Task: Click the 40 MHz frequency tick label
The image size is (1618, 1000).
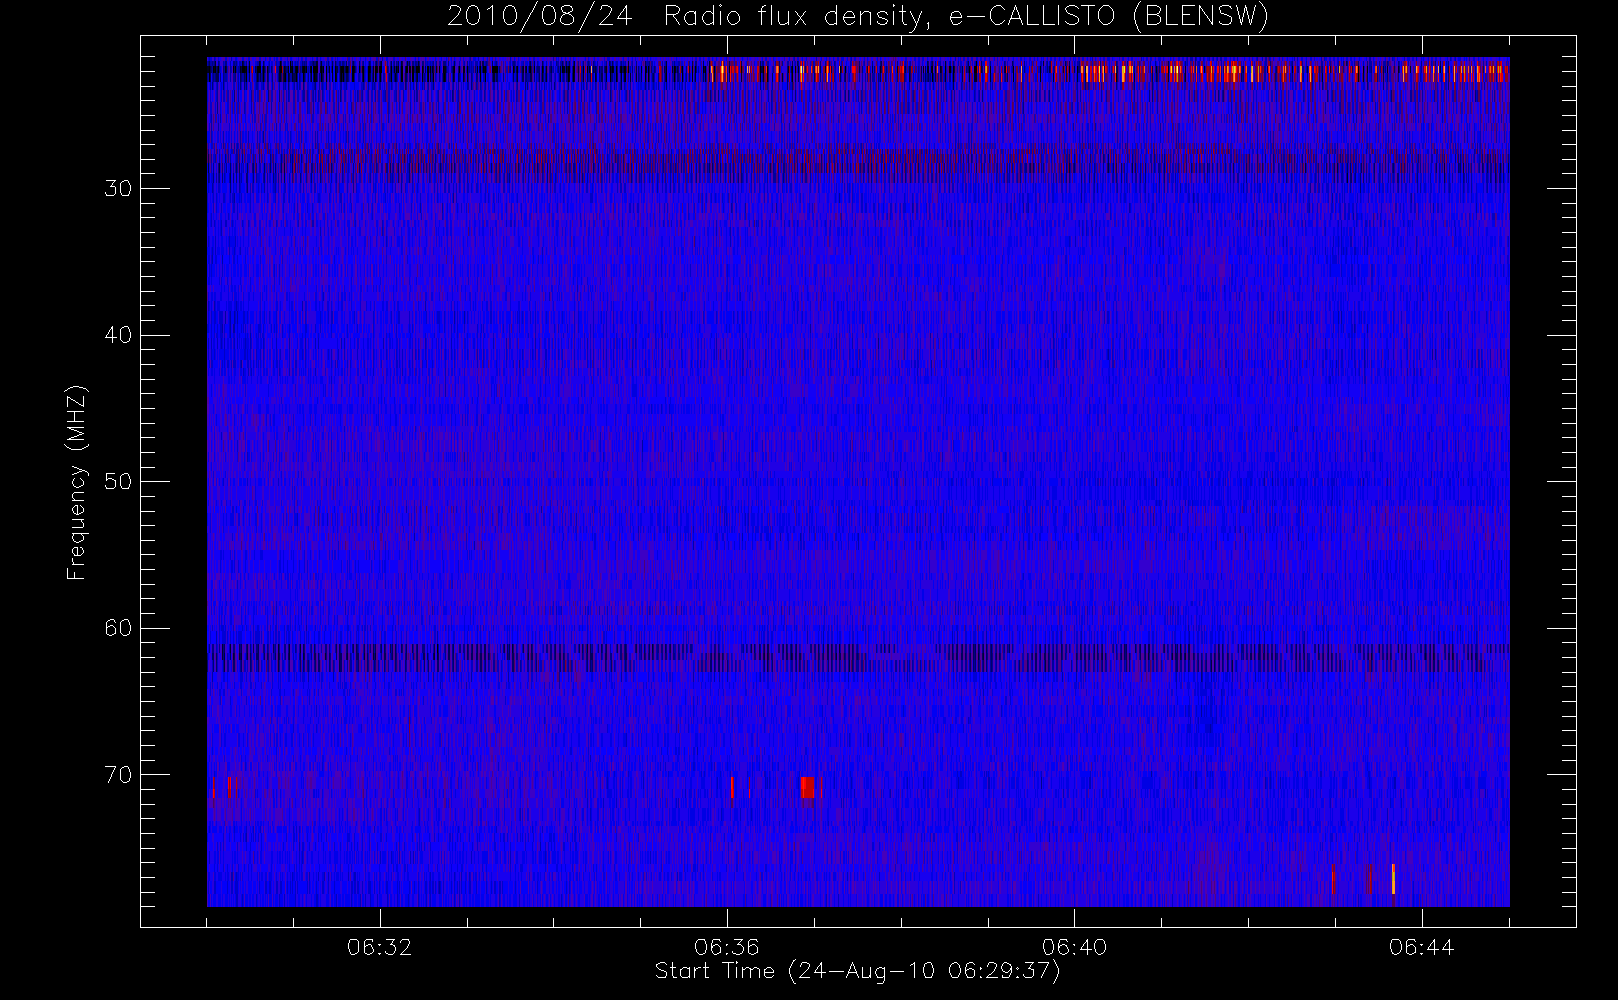Action: (118, 335)
